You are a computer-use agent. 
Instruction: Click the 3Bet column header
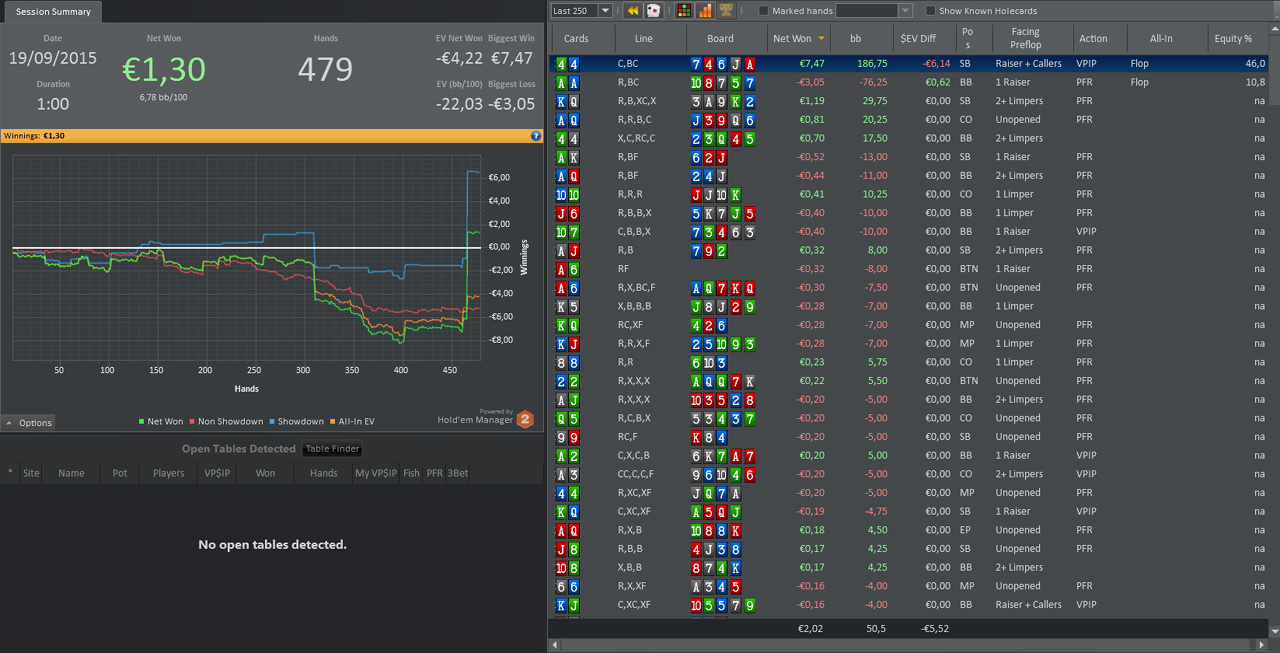[x=458, y=473]
